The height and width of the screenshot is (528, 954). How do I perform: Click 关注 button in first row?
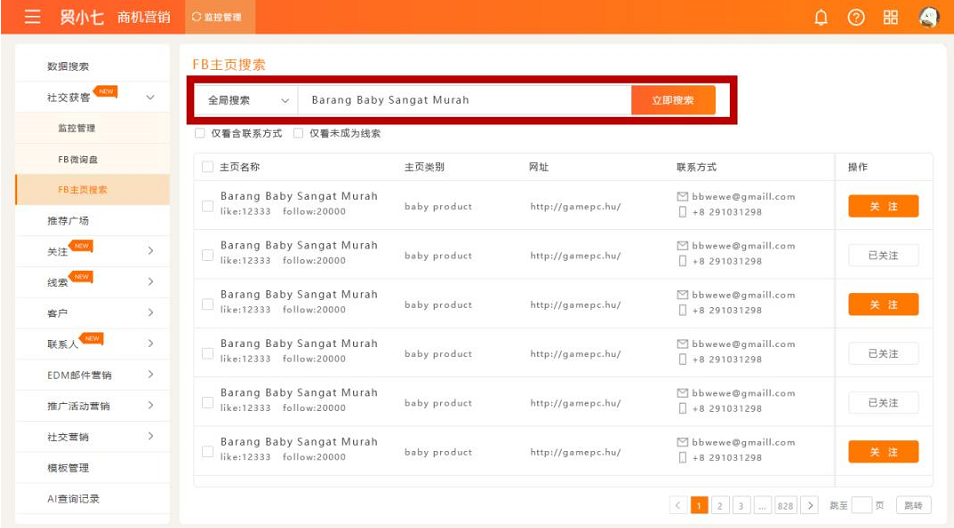tap(883, 206)
